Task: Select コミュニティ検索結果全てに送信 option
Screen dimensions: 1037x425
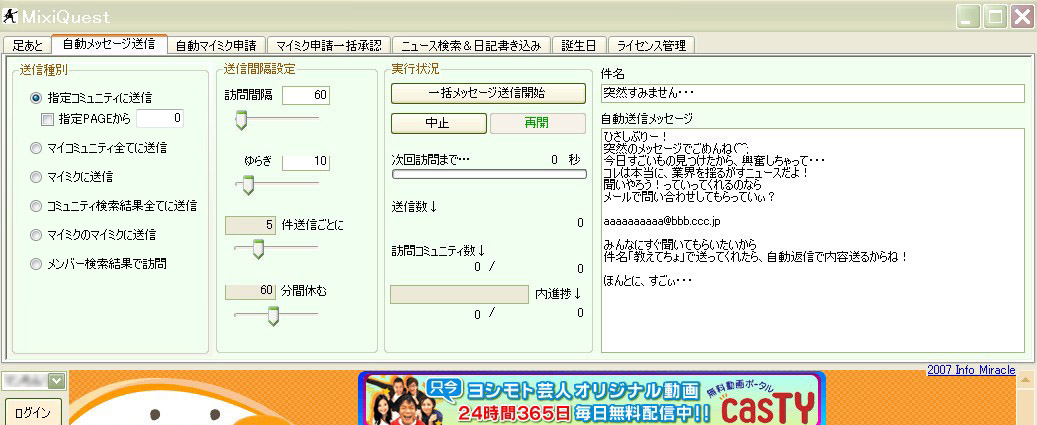Action: pyautogui.click(x=113, y=206)
